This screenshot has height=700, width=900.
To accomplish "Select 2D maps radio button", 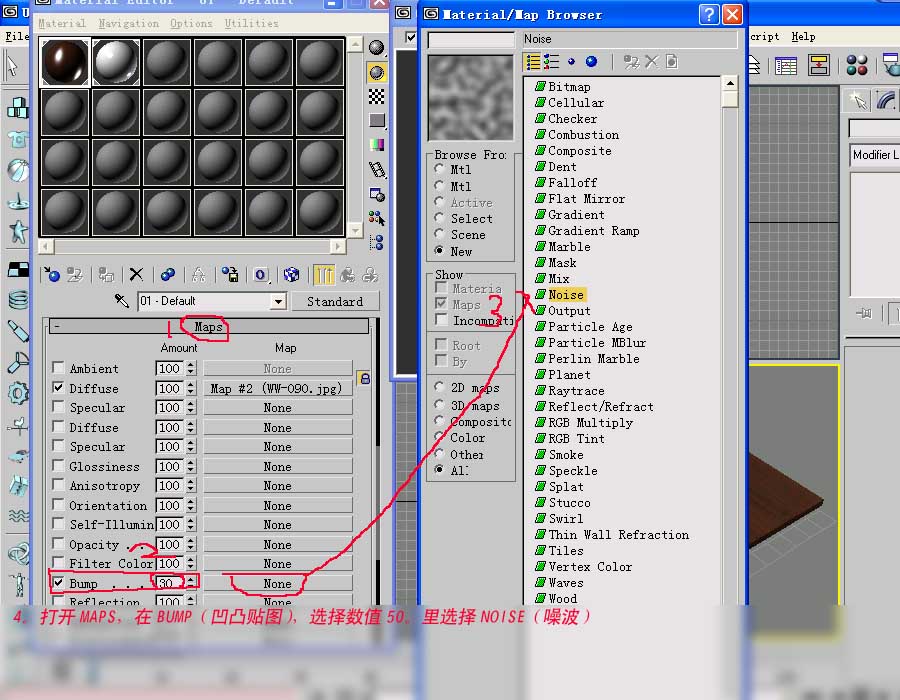I will (x=440, y=387).
